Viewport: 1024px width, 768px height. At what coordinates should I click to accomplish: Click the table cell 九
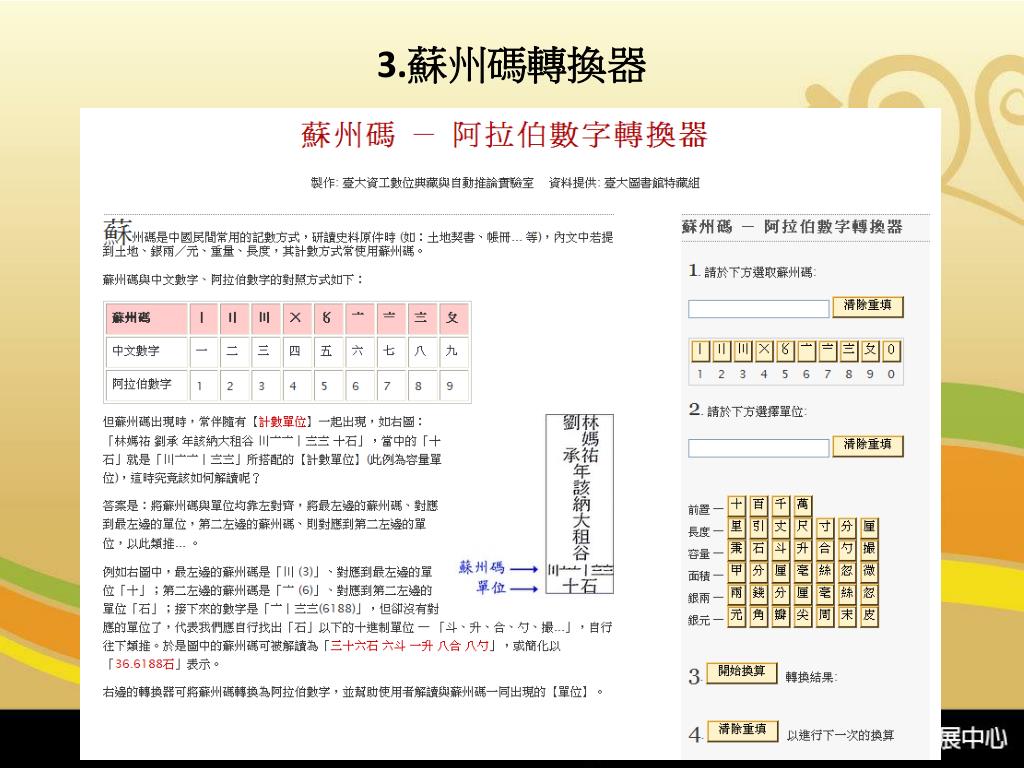pos(452,351)
